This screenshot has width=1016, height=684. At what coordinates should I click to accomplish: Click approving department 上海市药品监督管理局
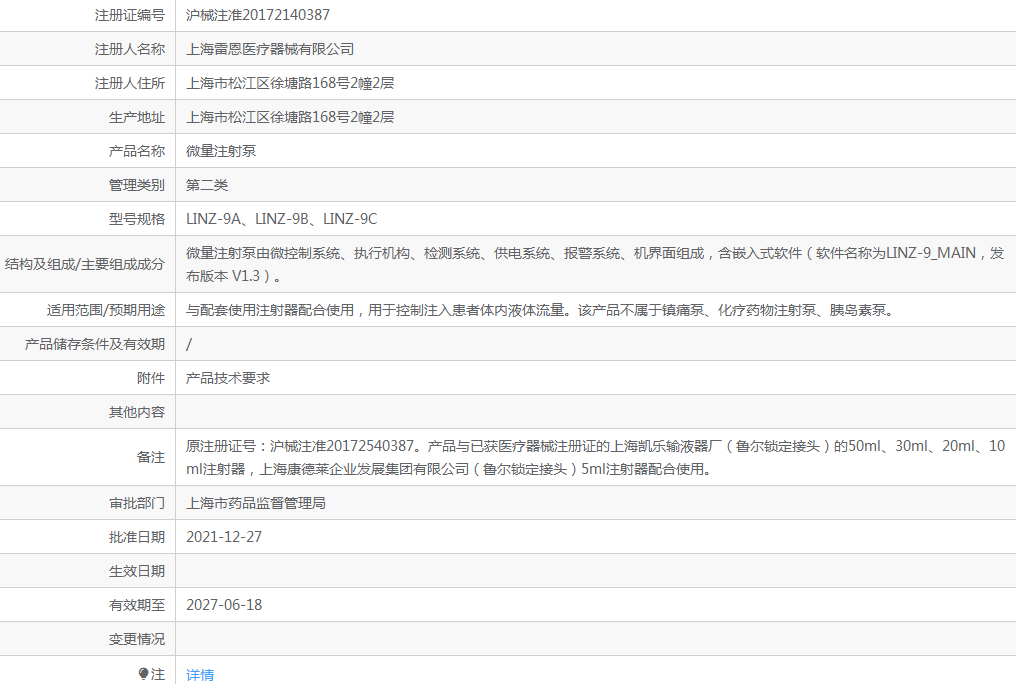256,503
